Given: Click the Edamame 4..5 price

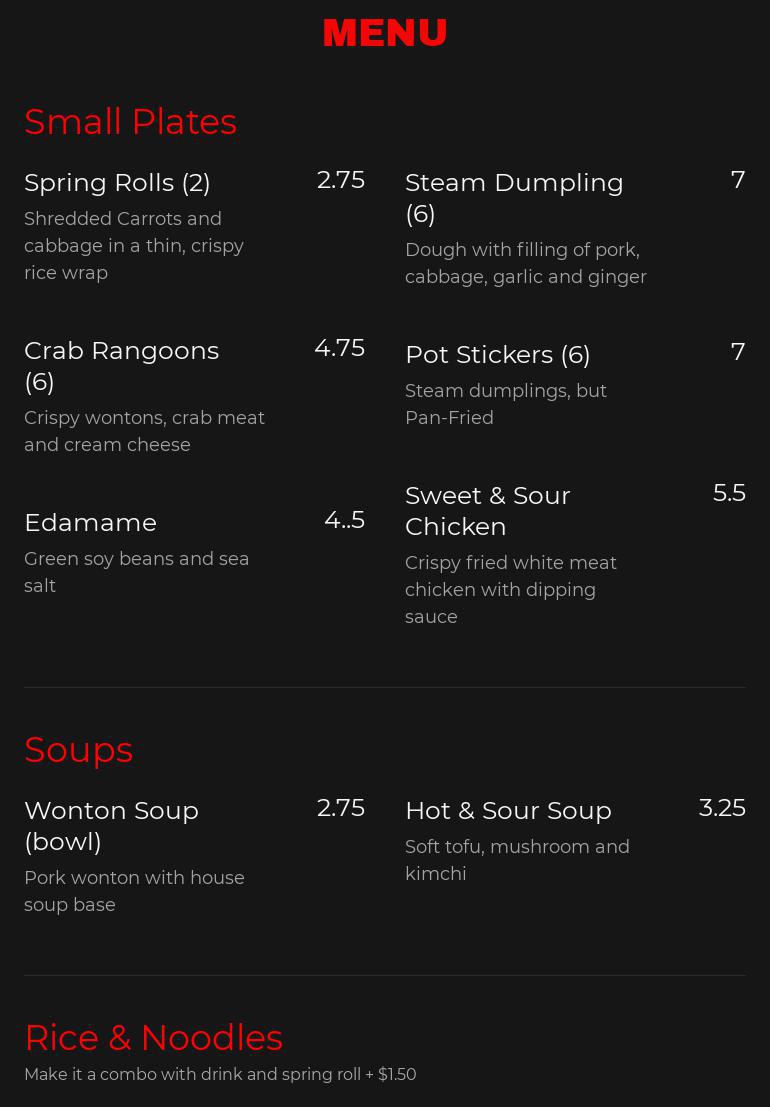Looking at the screenshot, I should coord(344,520).
